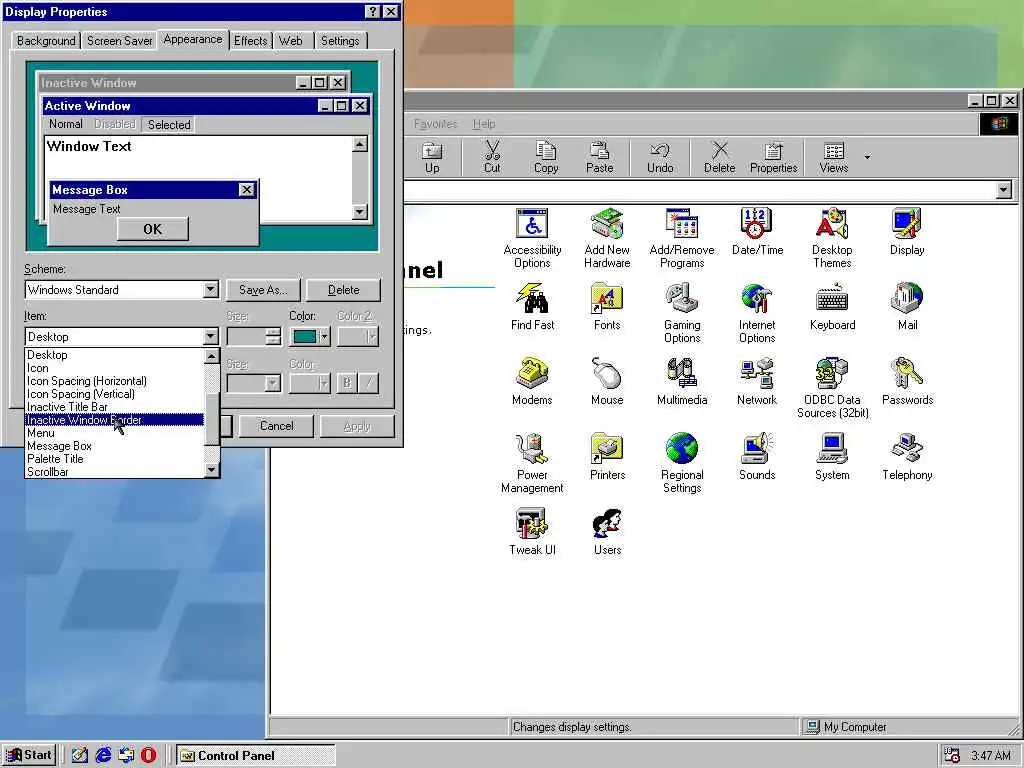This screenshot has height=768, width=1024.
Task: Select Icon Spacing (Horizontal) in item list
Action: tap(114, 381)
